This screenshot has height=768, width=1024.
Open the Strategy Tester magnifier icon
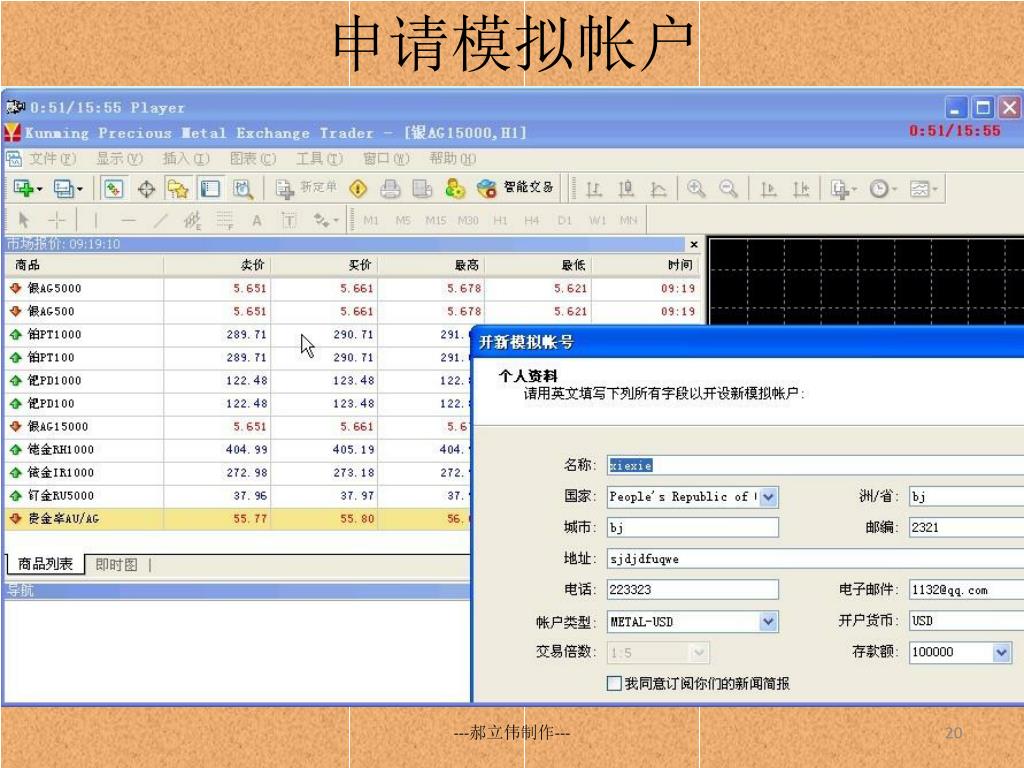[243, 189]
